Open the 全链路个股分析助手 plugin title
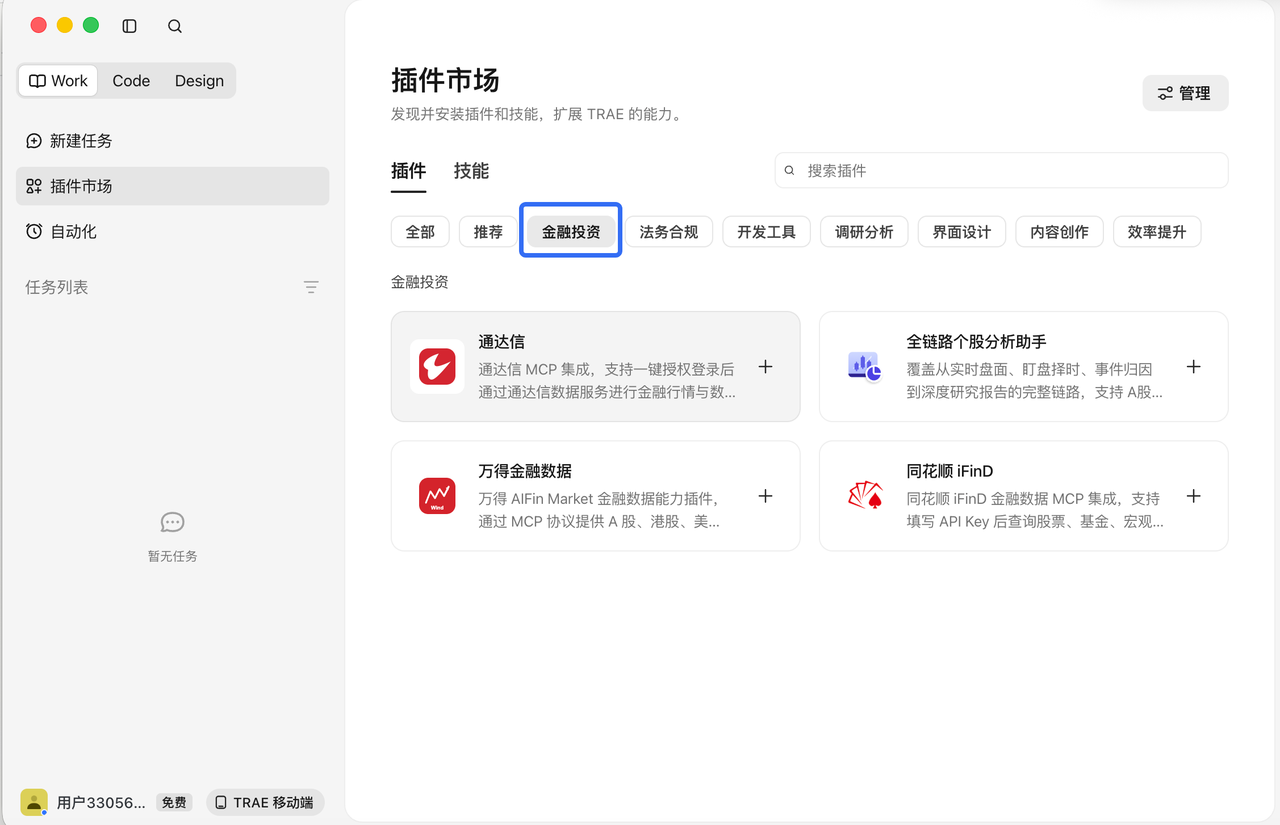 976,342
